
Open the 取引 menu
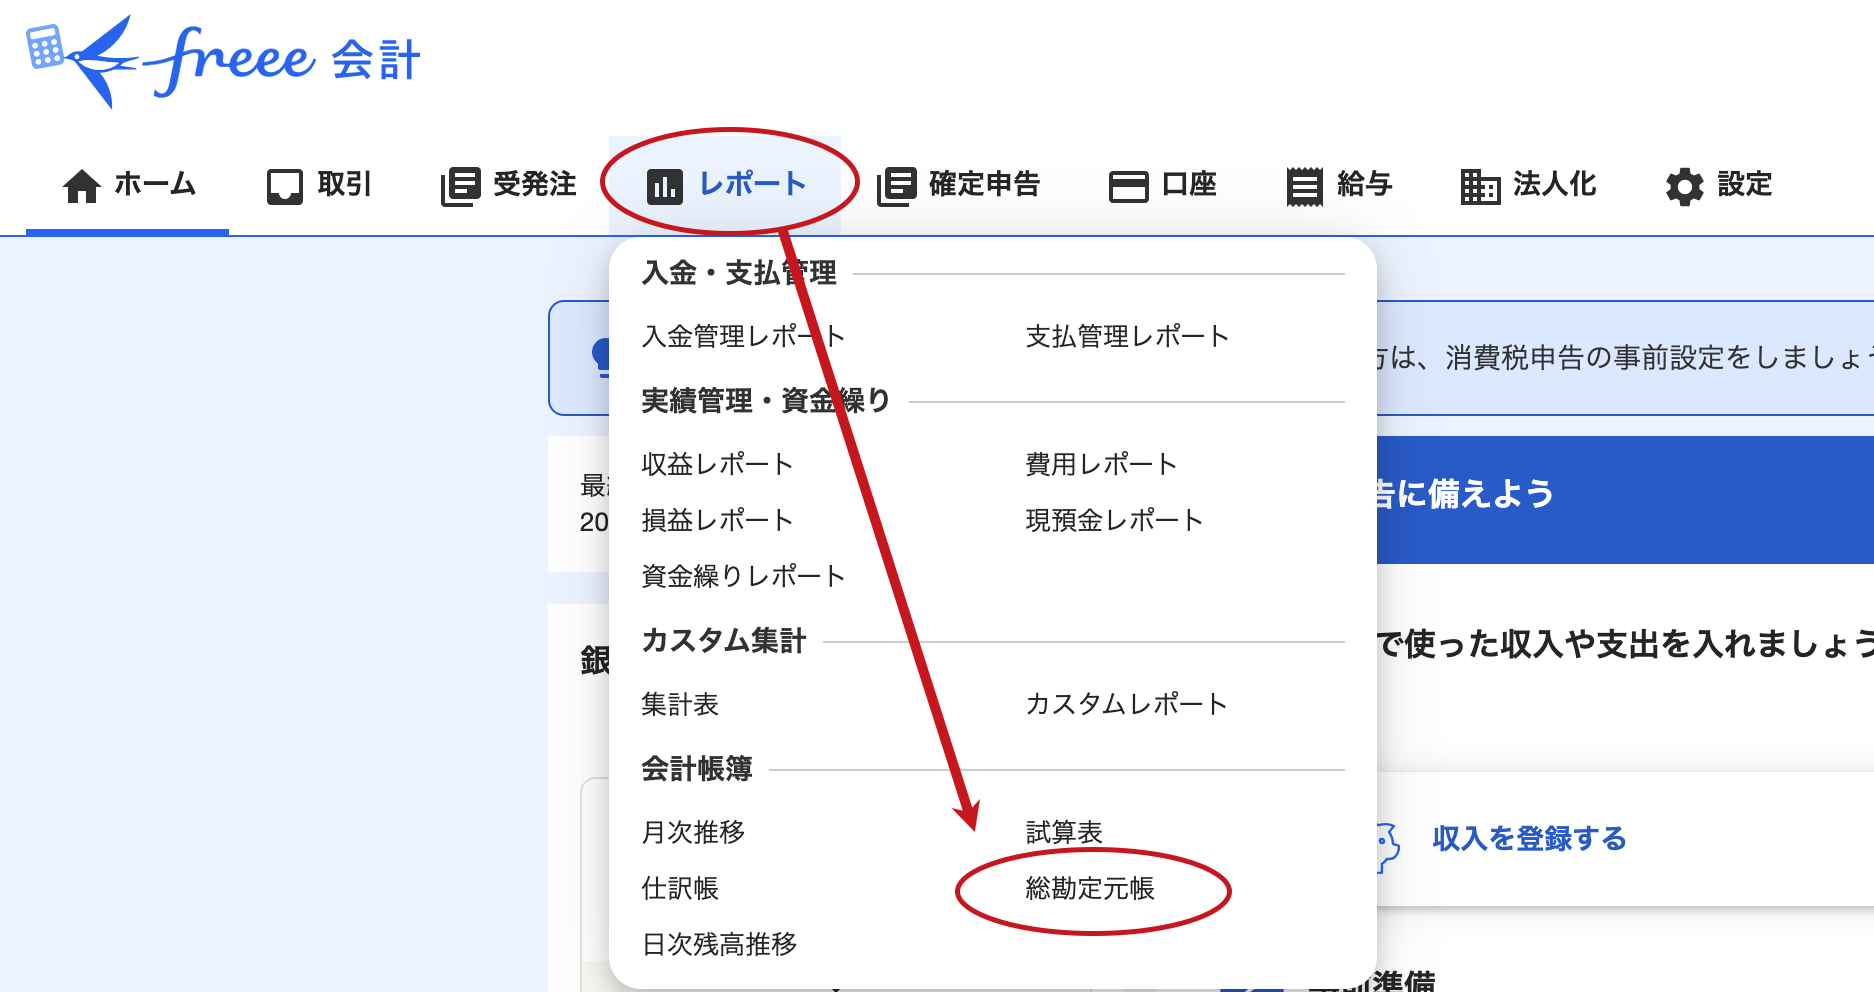(319, 186)
